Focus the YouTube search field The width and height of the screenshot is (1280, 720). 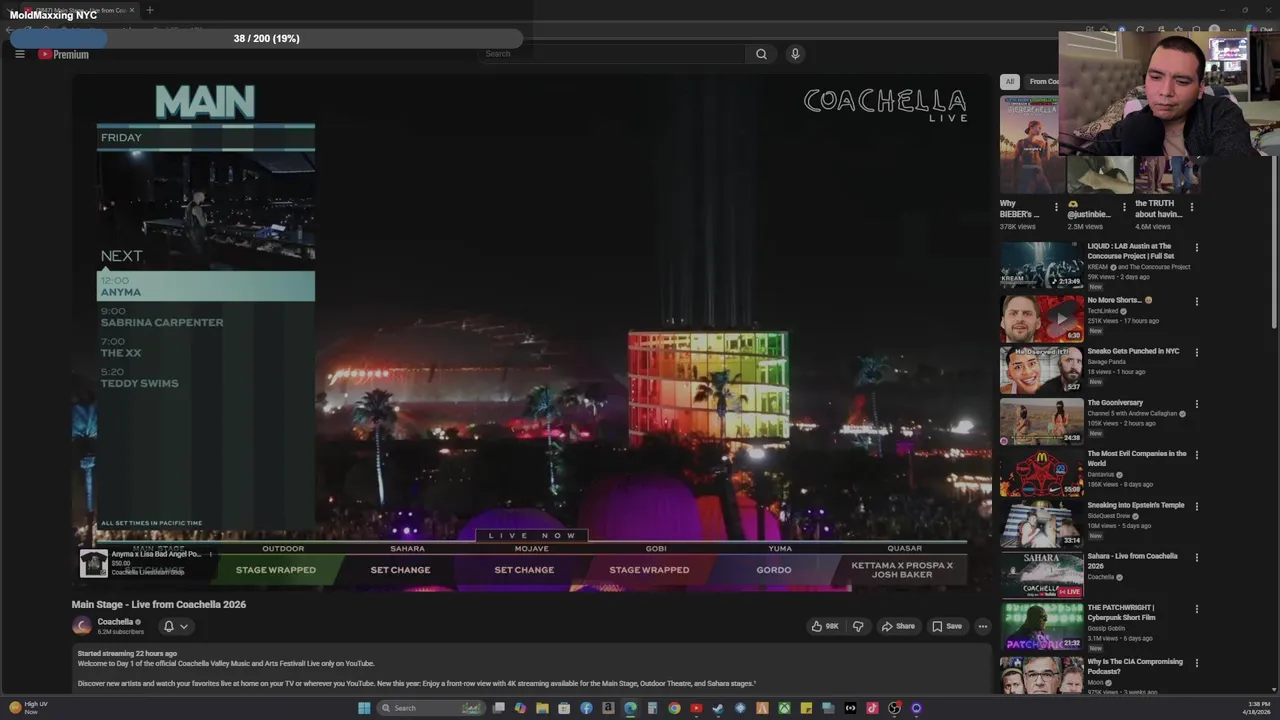tap(612, 54)
